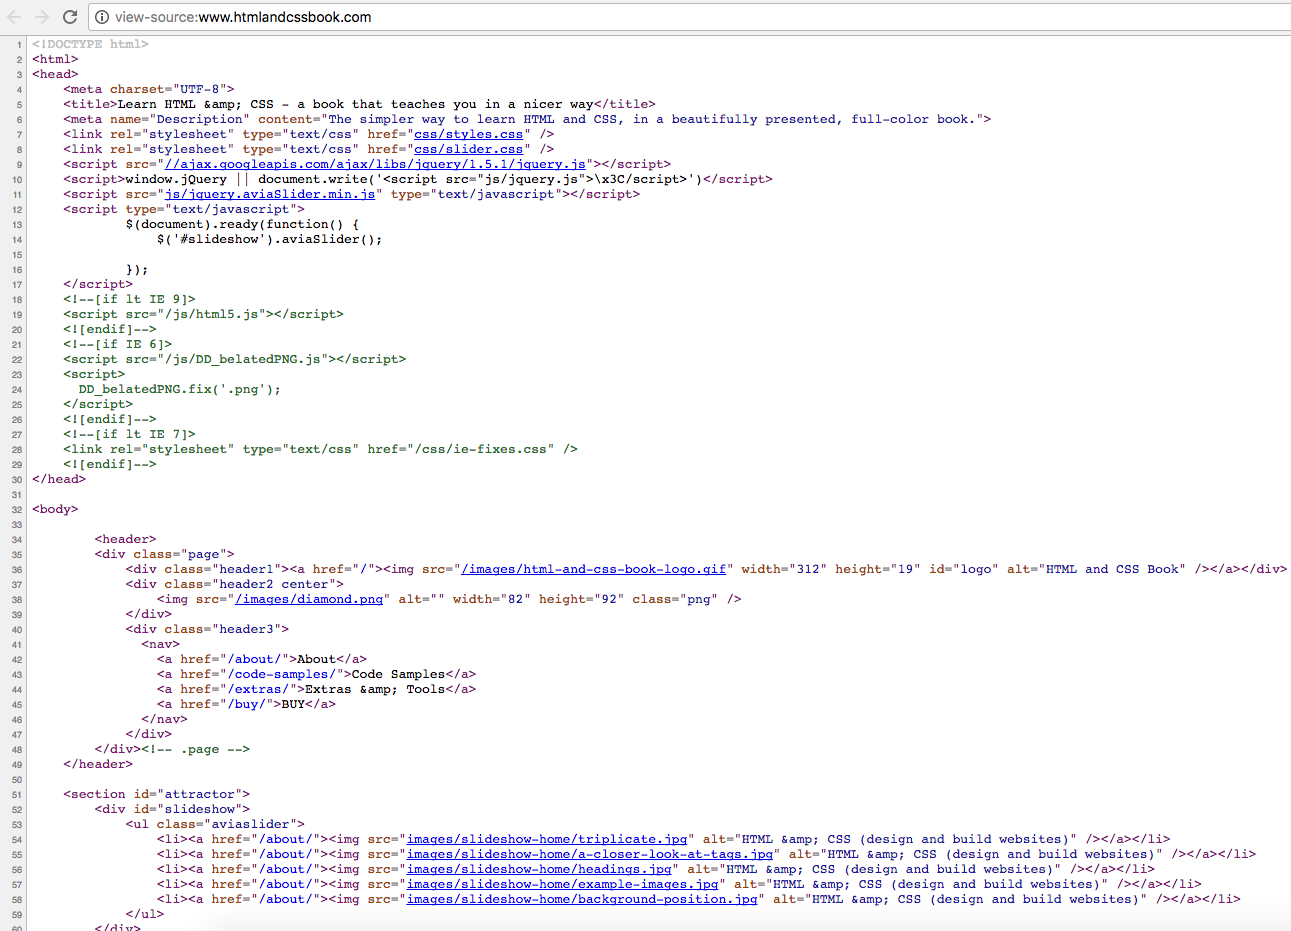Click the /js/html5.js script line
The height and width of the screenshot is (931, 1291).
[203, 314]
